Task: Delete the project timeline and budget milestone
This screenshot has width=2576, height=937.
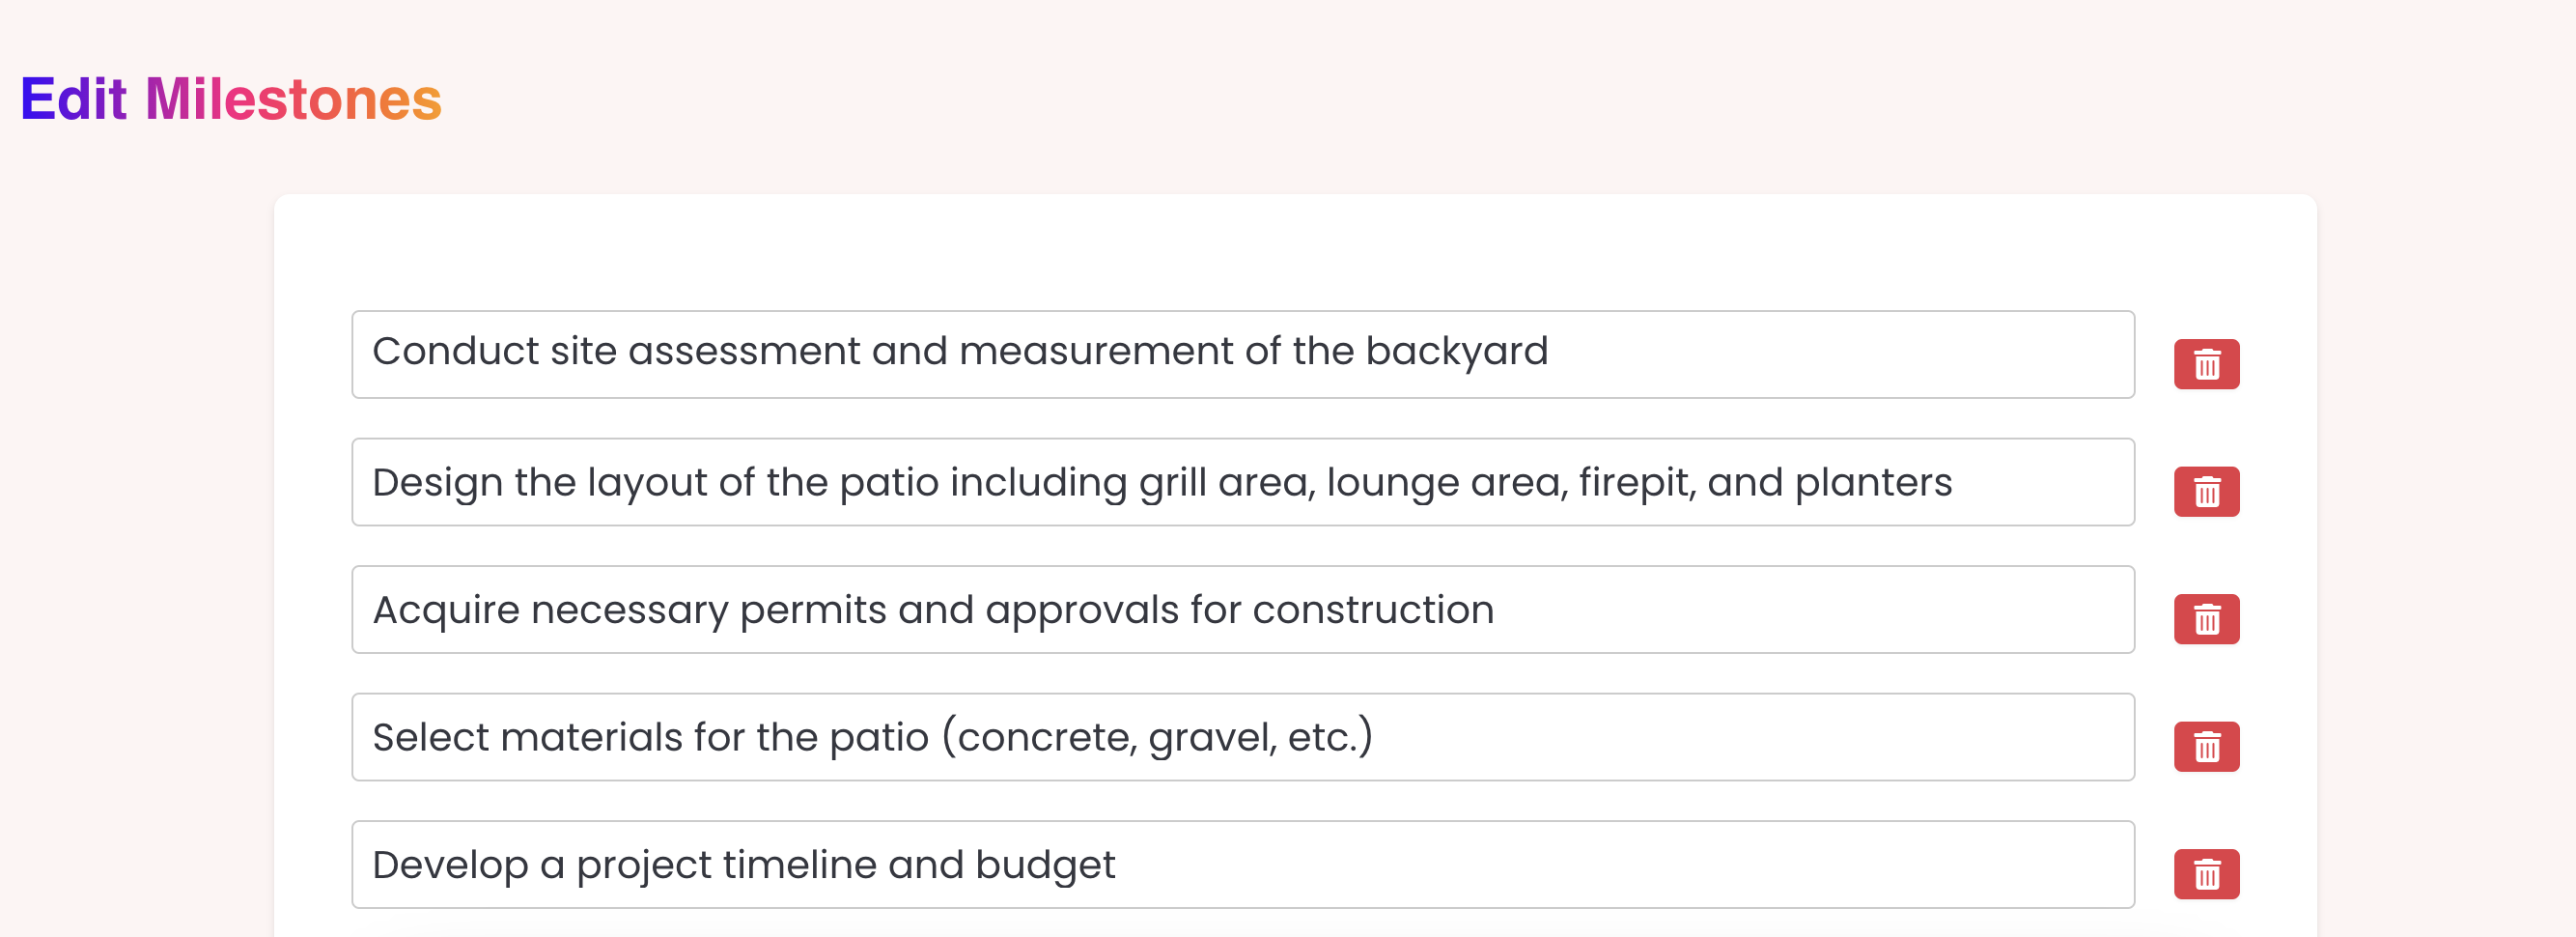Action: tap(2206, 874)
